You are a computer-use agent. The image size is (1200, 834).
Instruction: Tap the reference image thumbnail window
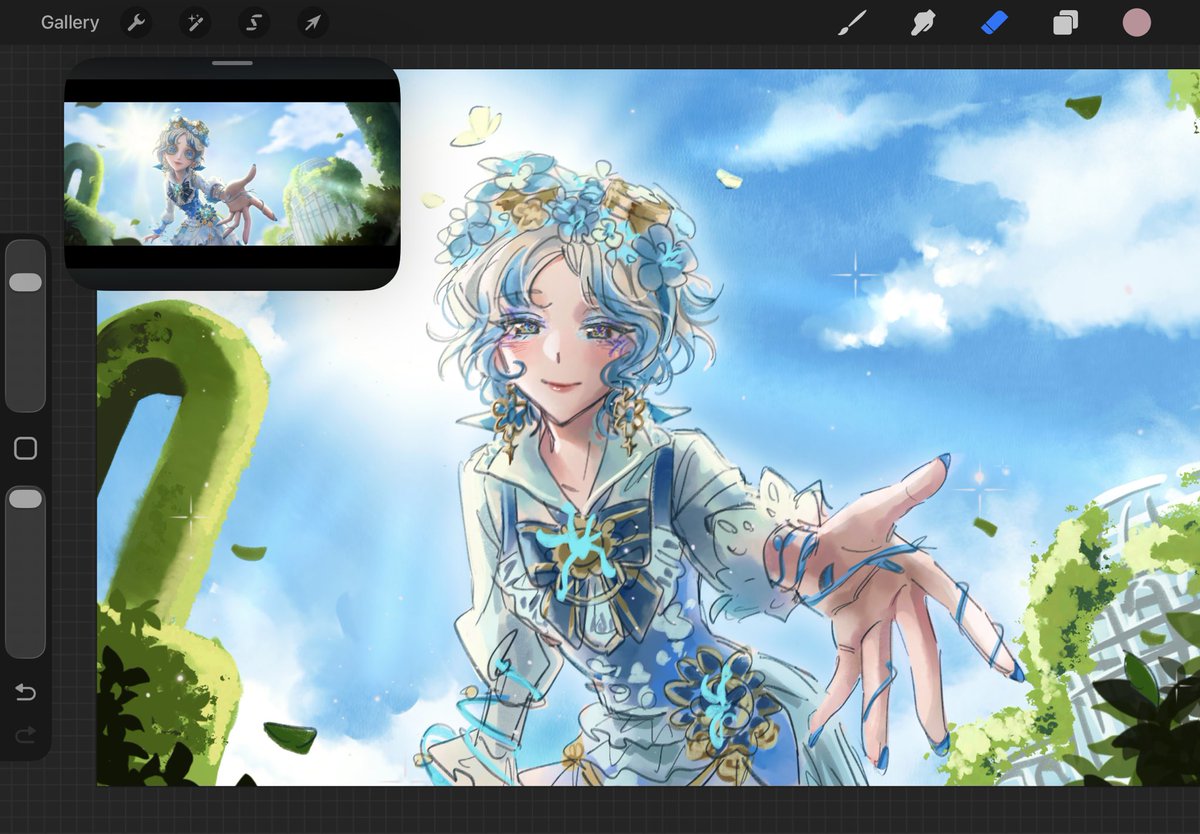click(x=232, y=174)
